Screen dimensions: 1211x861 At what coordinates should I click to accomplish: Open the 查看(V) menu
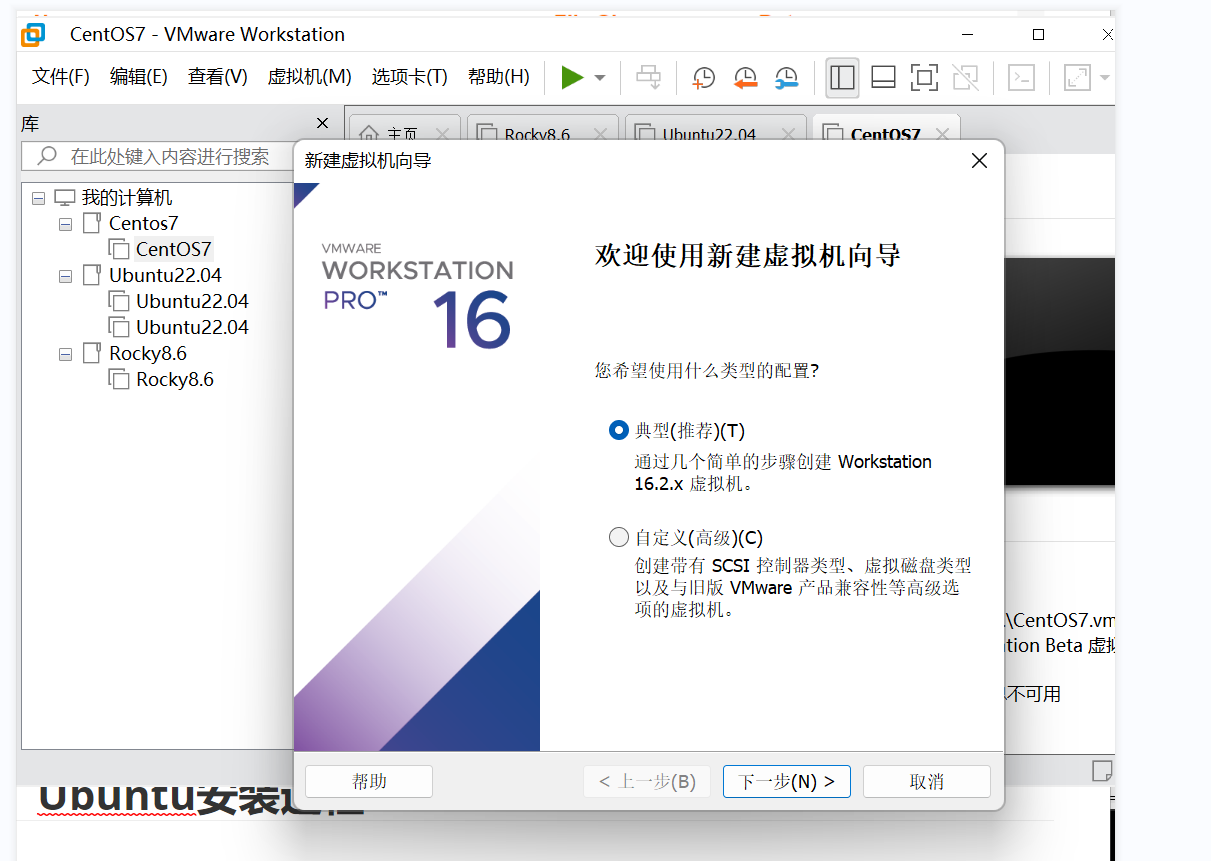pos(218,77)
